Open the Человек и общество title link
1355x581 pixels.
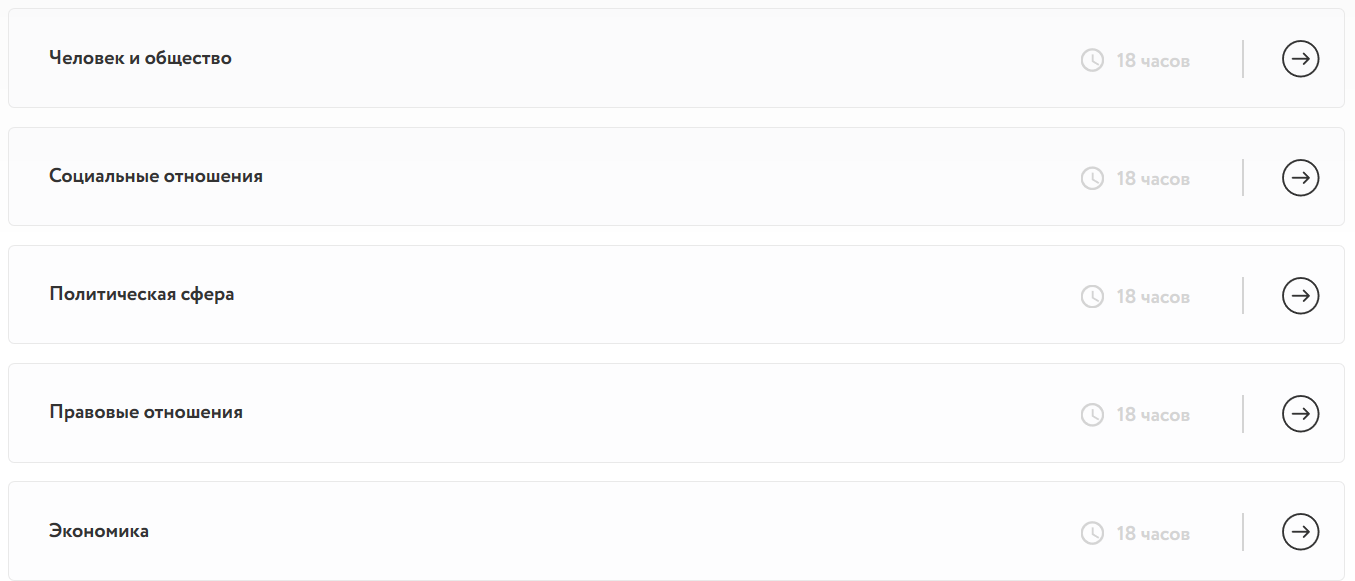140,58
